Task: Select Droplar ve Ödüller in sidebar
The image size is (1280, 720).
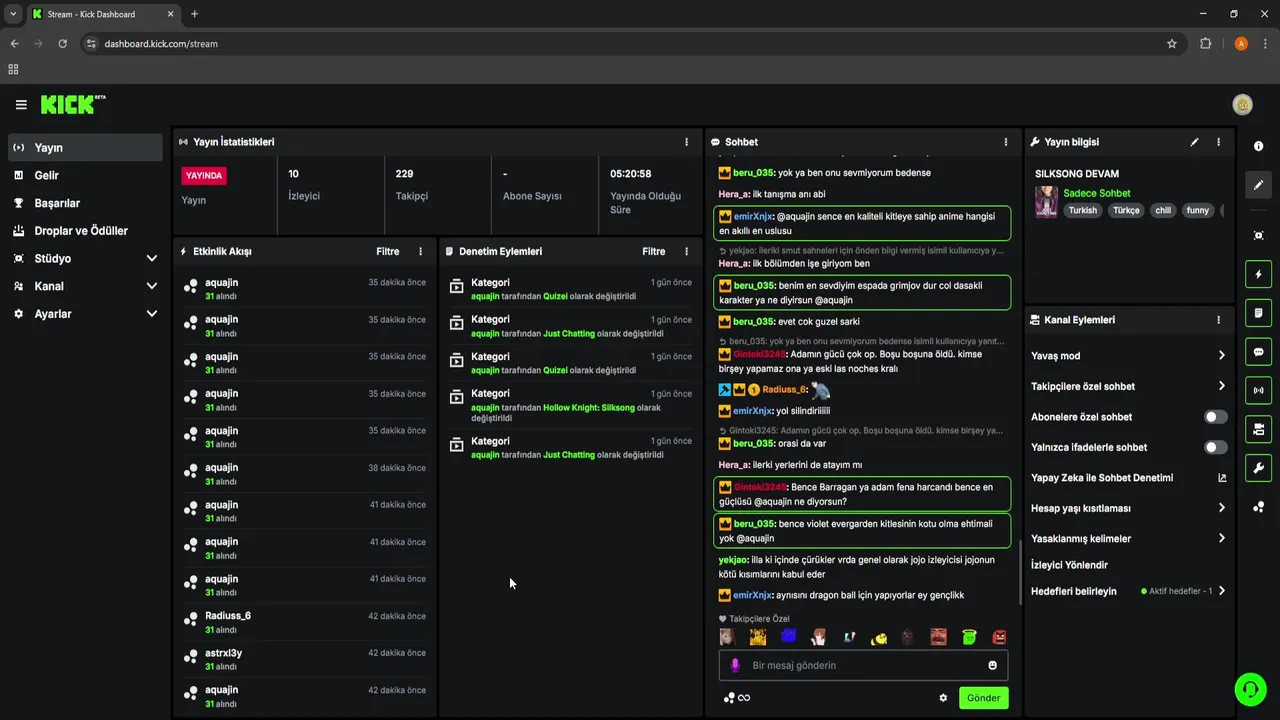Action: click(x=84, y=231)
